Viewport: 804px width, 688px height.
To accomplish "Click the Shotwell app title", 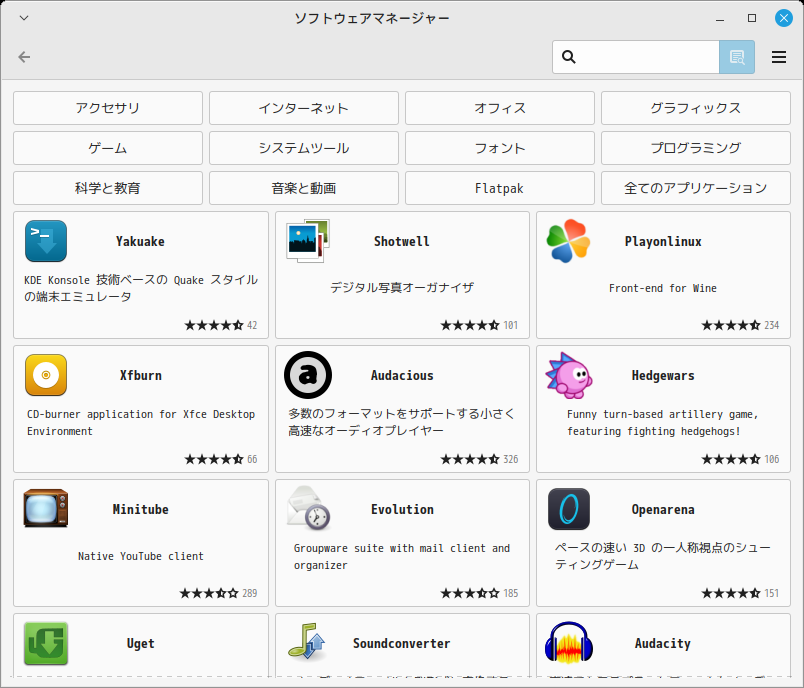I will pyautogui.click(x=401, y=241).
